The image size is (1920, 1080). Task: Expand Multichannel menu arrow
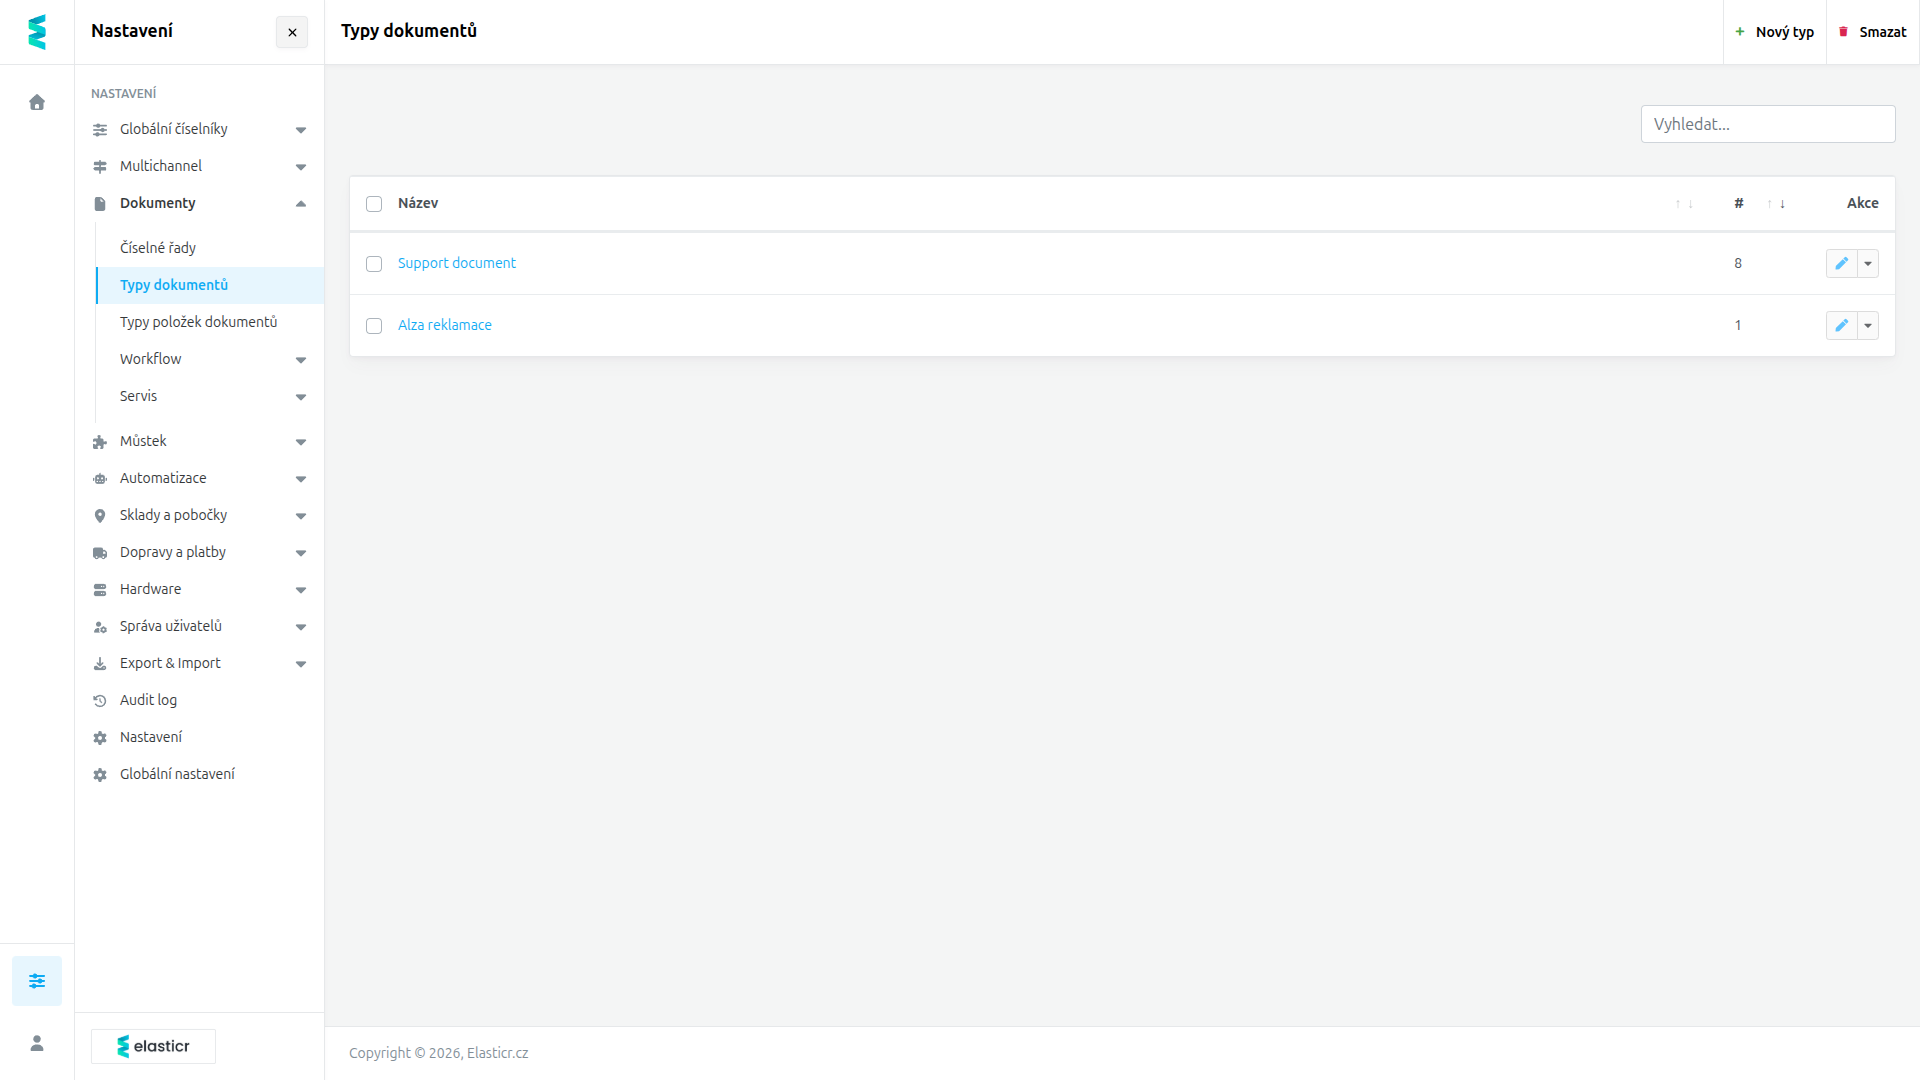click(x=301, y=167)
